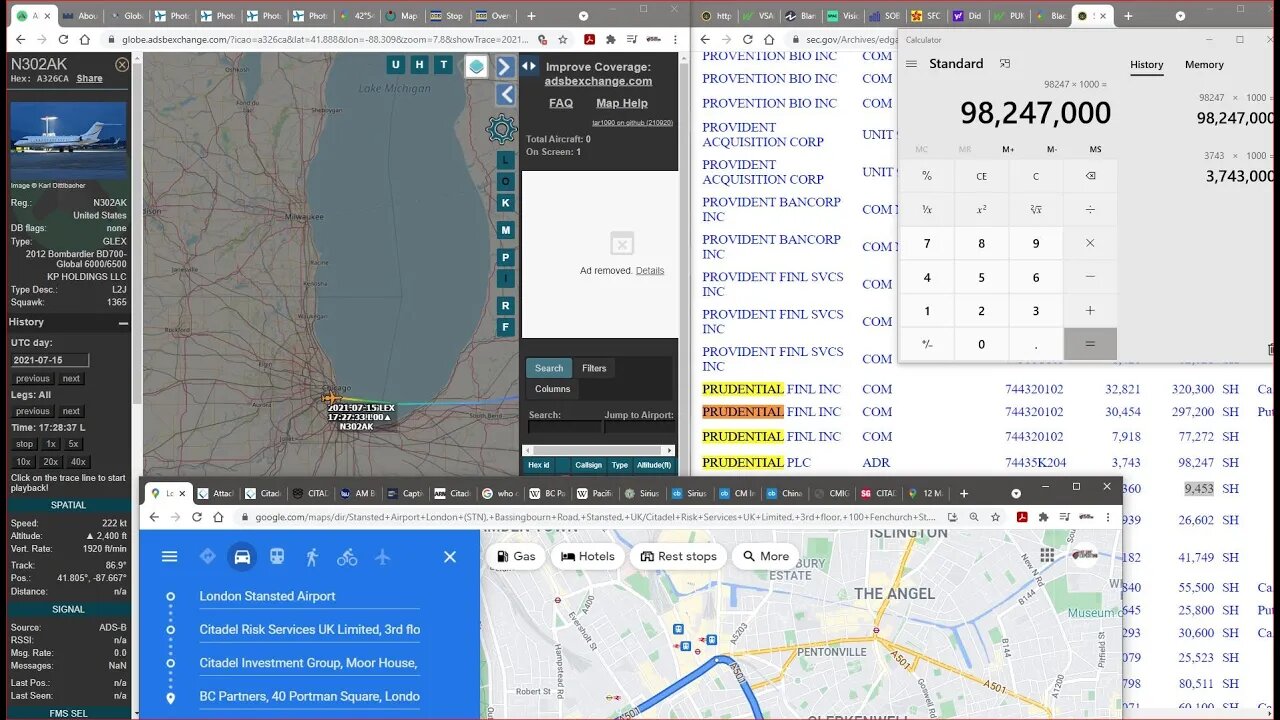This screenshot has width=1280, height=720.
Task: Open the adsbexchange.com coverage link
Action: [598, 81]
